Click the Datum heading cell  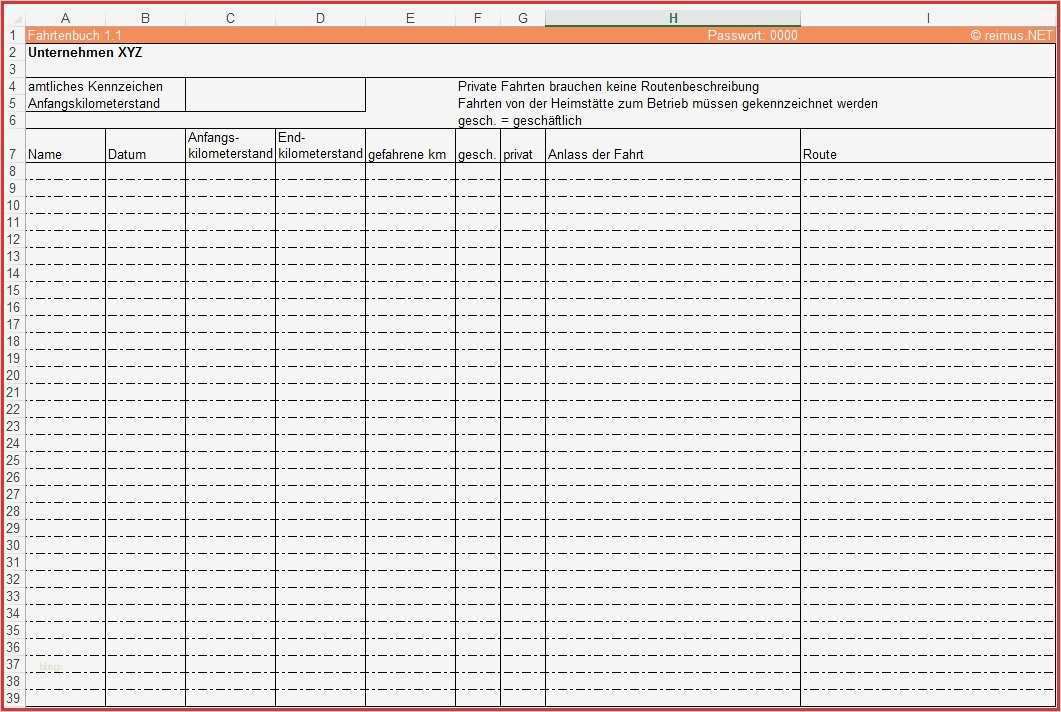[x=145, y=146]
